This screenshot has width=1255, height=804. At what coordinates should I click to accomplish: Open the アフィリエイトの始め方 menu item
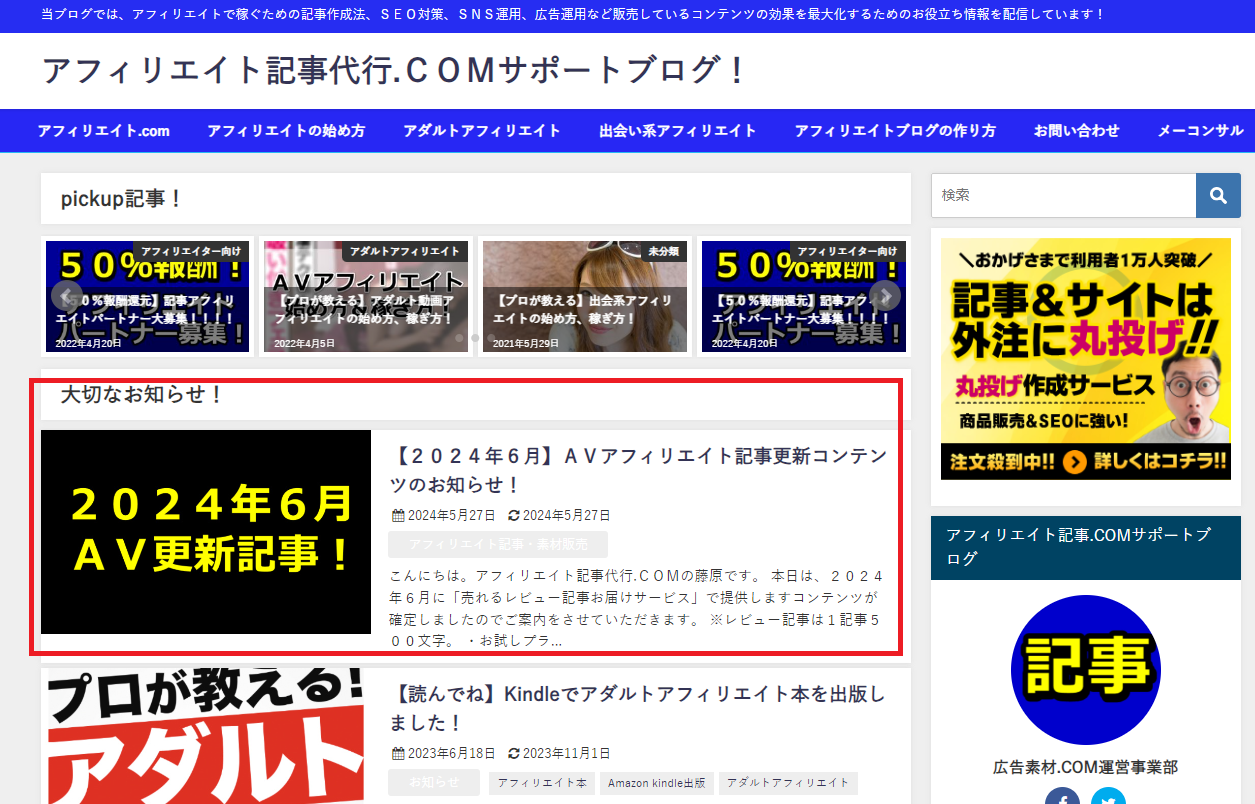(x=286, y=131)
